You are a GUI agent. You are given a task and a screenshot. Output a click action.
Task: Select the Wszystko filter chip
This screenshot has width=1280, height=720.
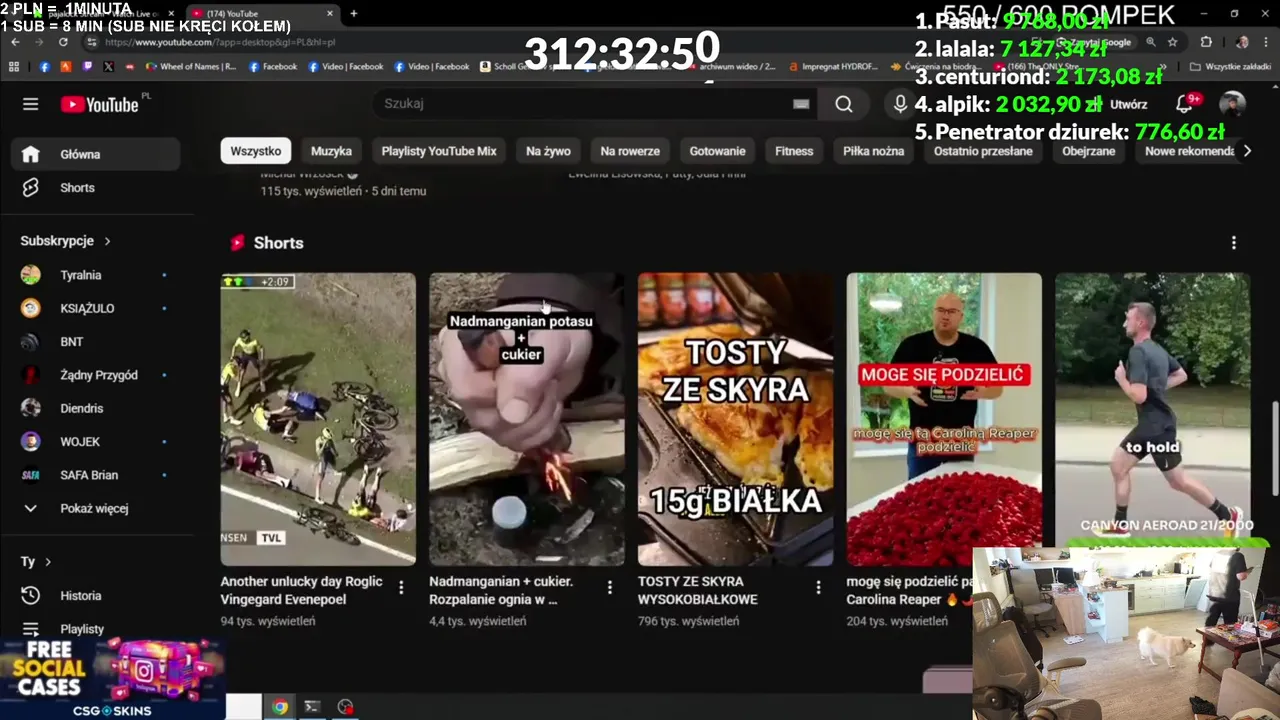(256, 151)
